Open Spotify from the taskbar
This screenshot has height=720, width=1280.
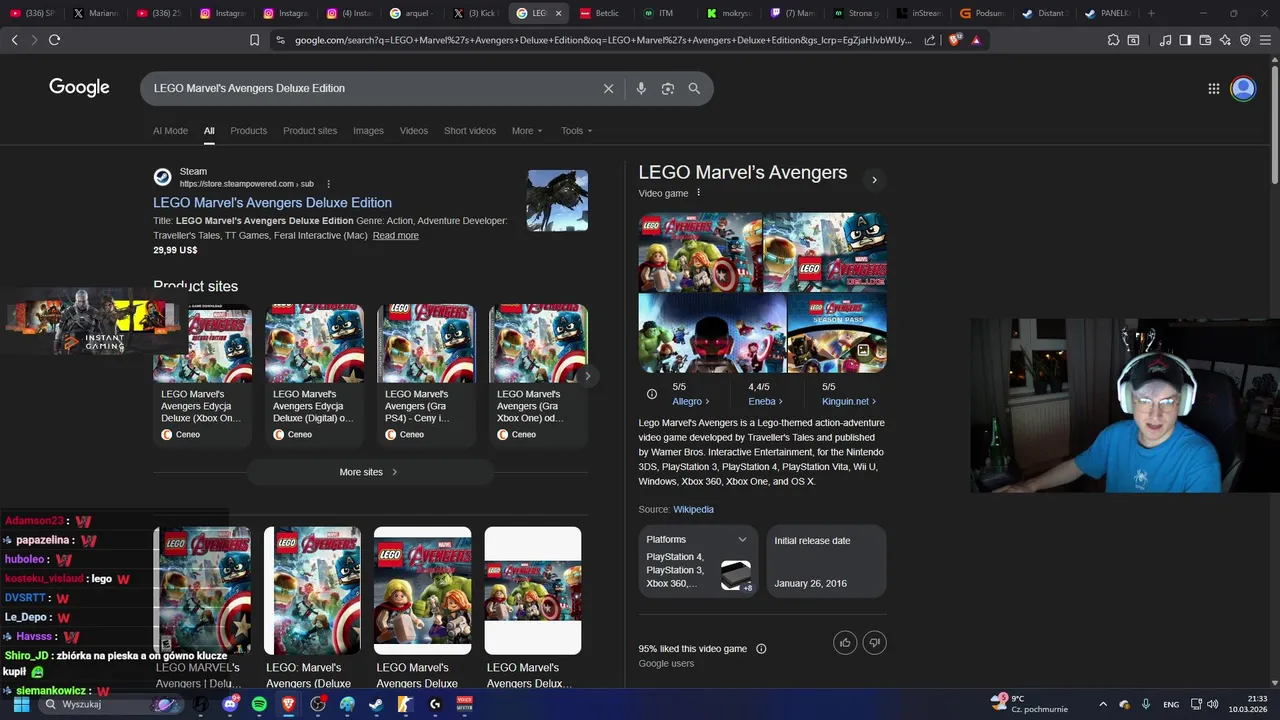(259, 704)
